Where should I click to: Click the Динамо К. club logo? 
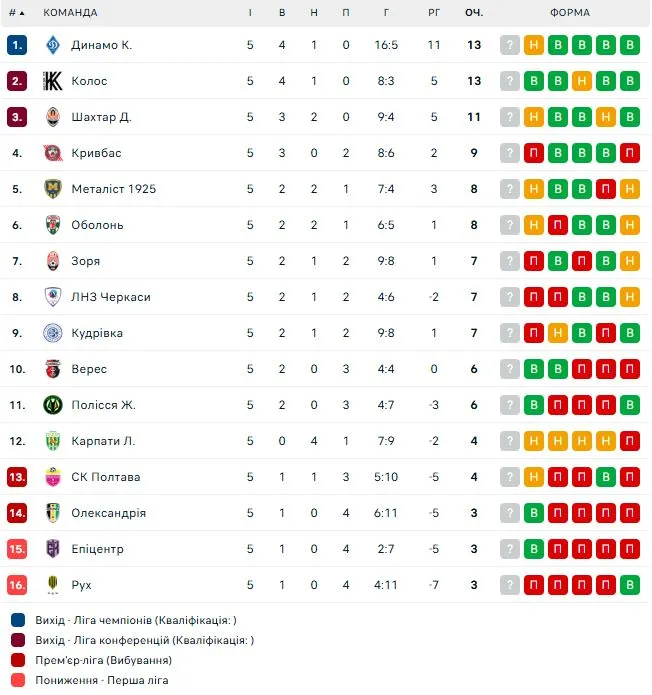pos(53,45)
